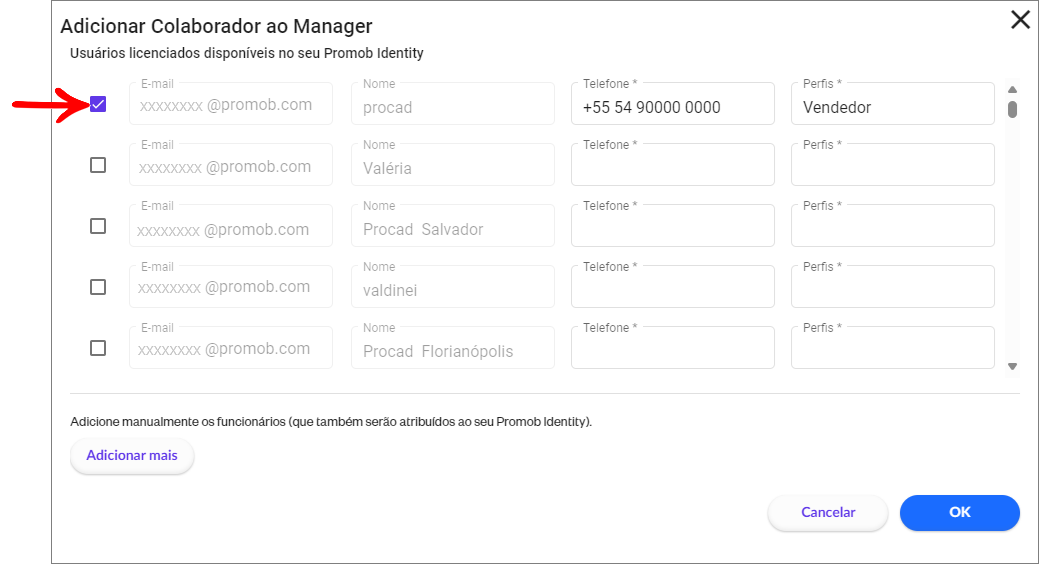This screenshot has width=1041, height=567.
Task: Click the Telefone field for Procad Salvador
Action: 673,226
